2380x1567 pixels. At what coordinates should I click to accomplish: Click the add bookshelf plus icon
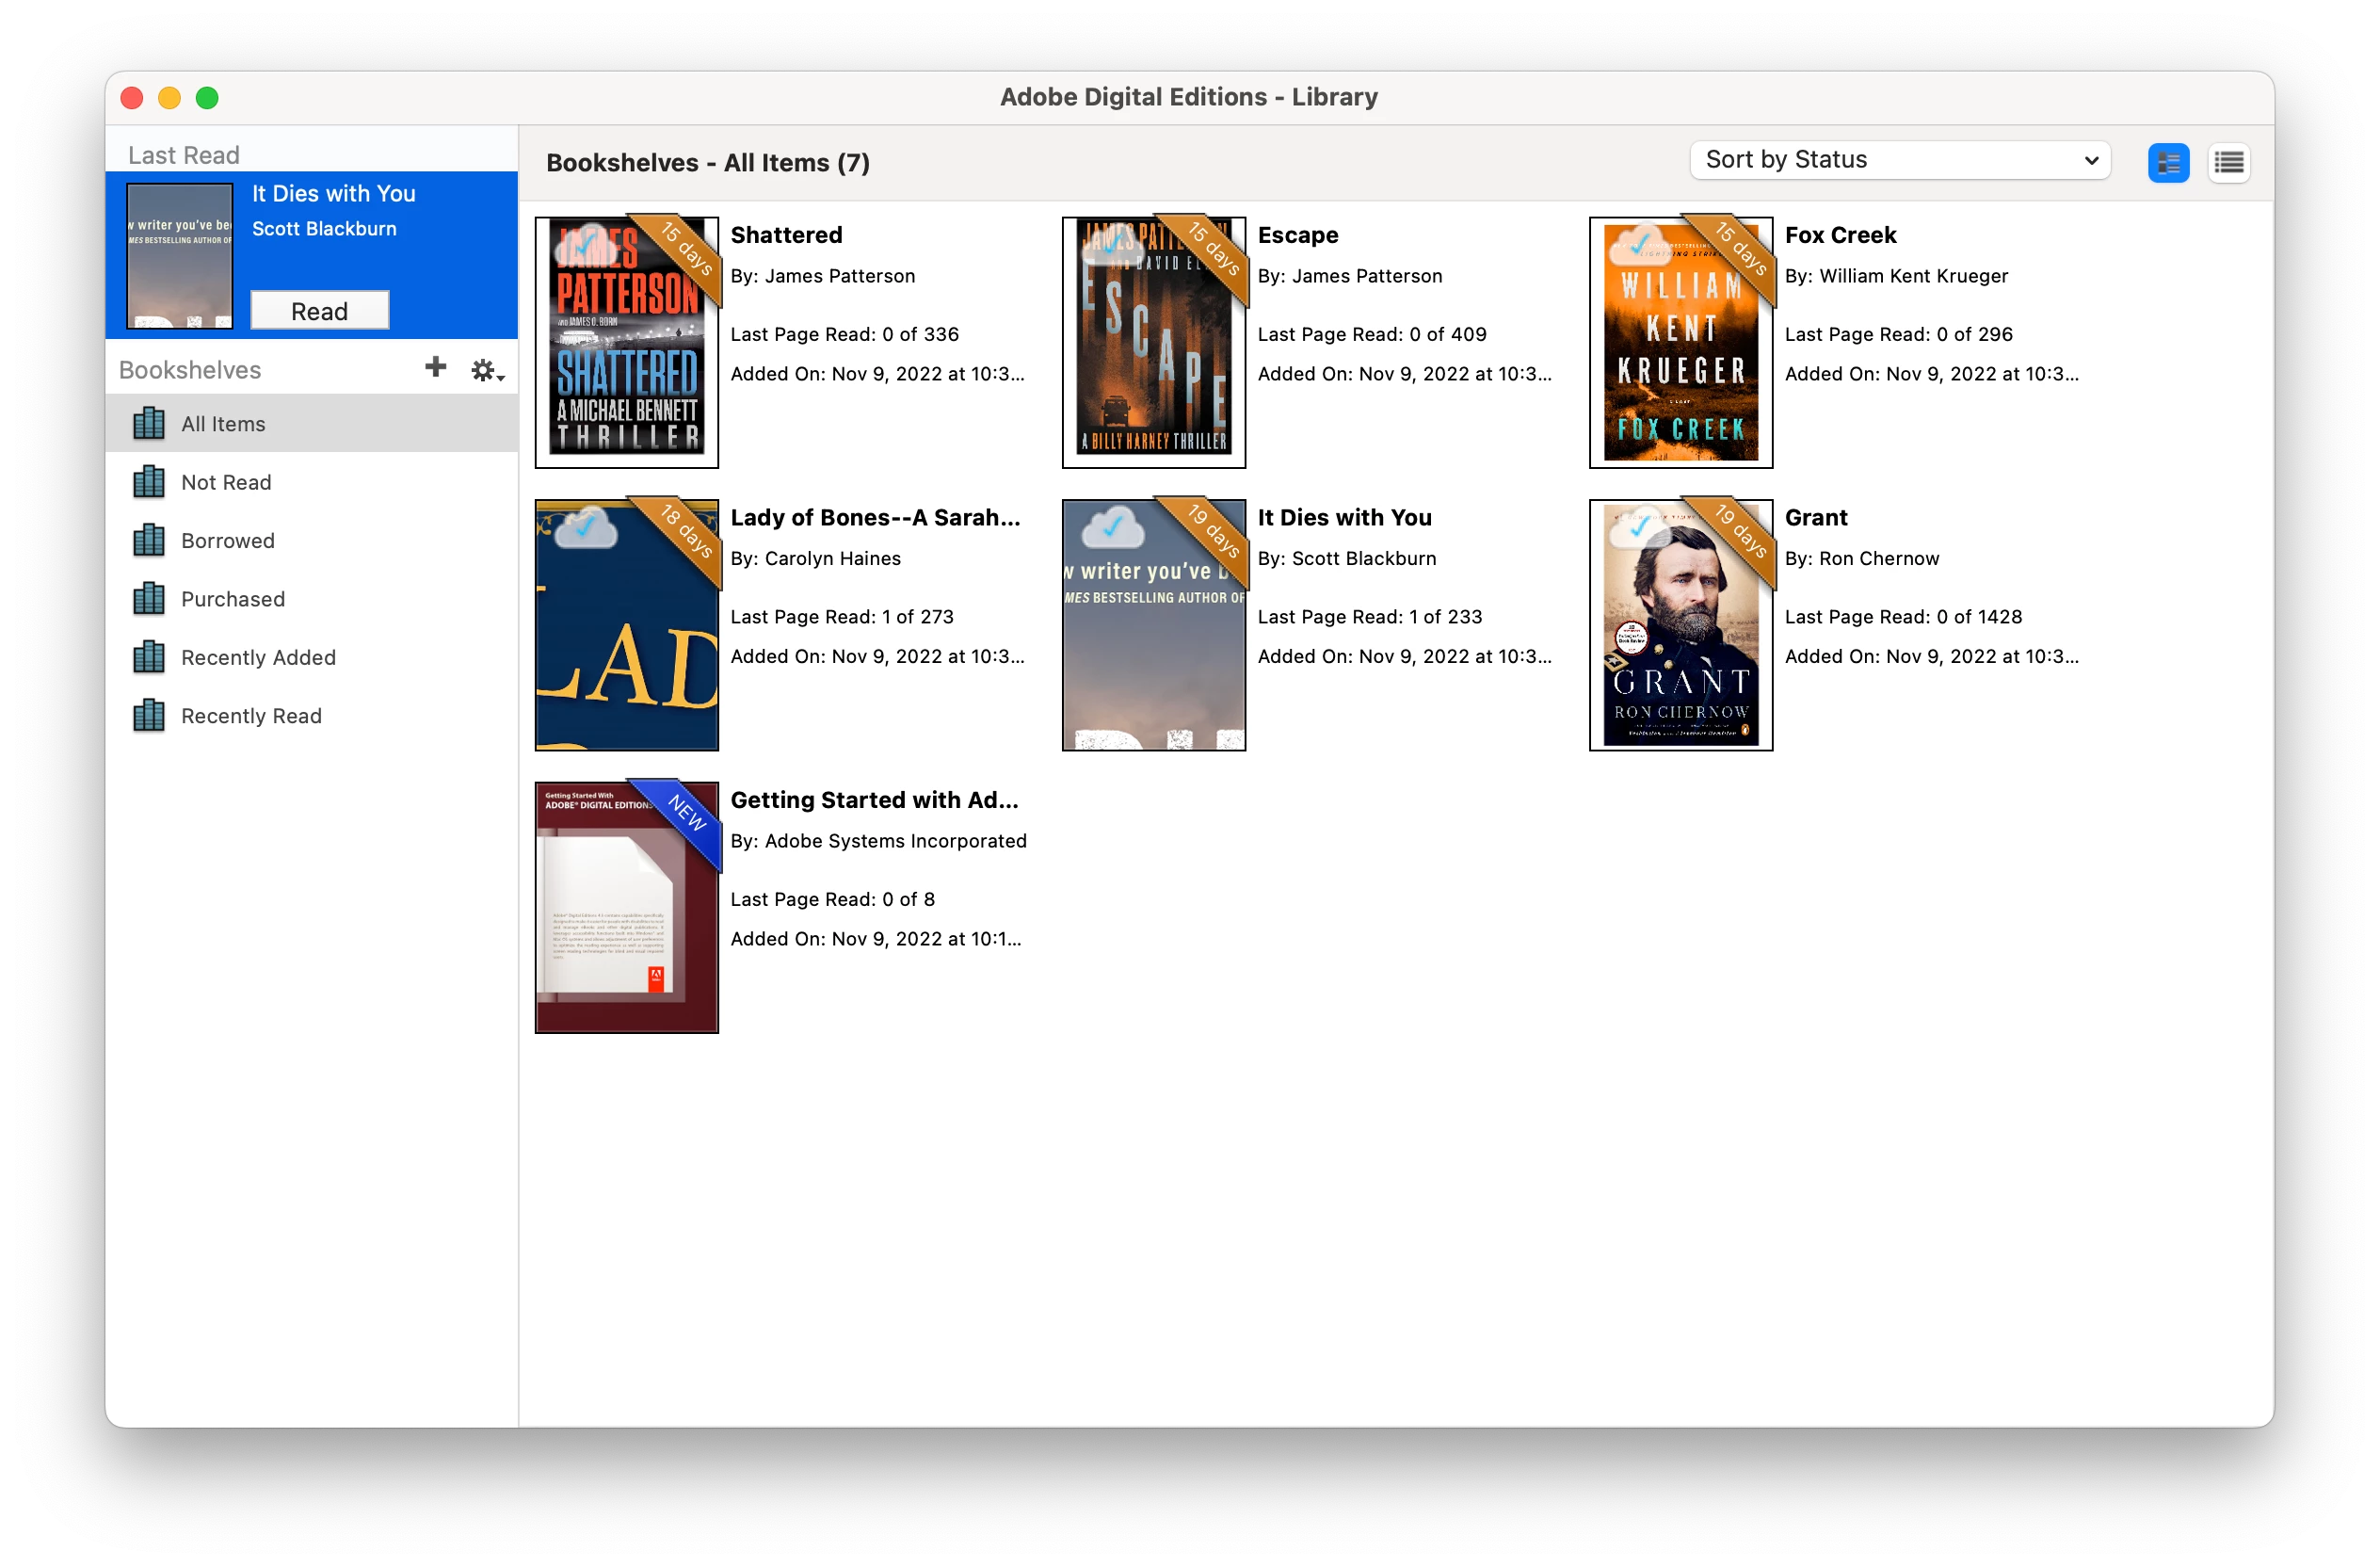point(435,368)
